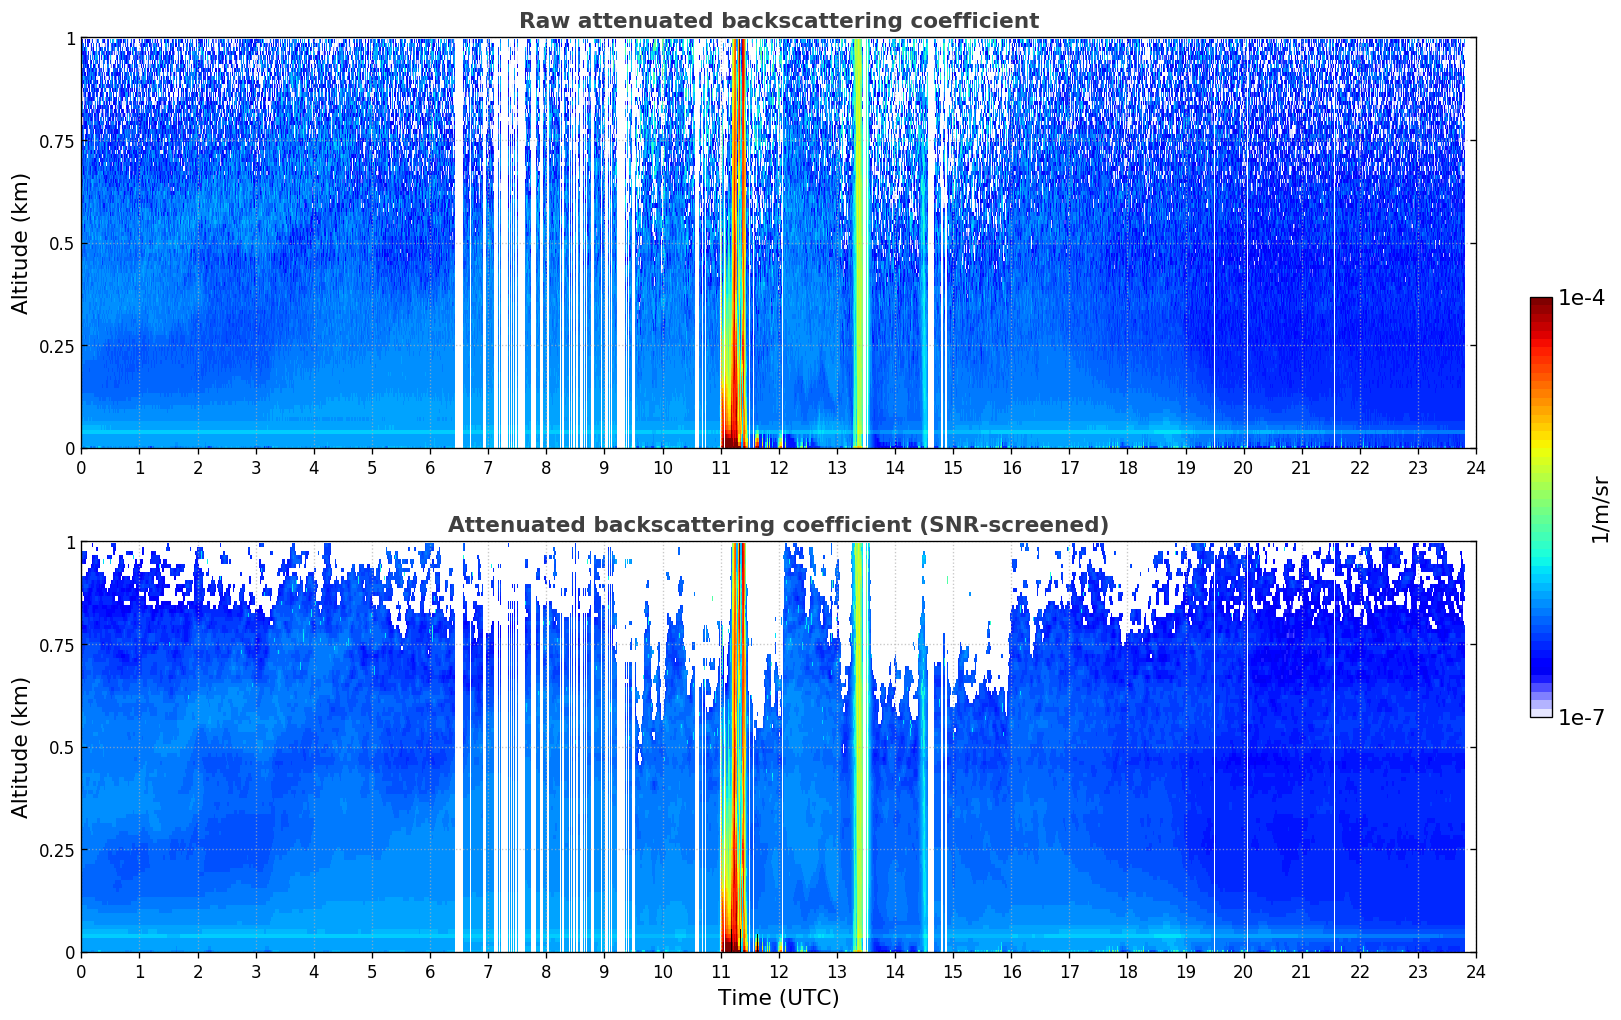
Task: Click the "1/m/sr" colorbar unit label
Action: pos(1600,508)
